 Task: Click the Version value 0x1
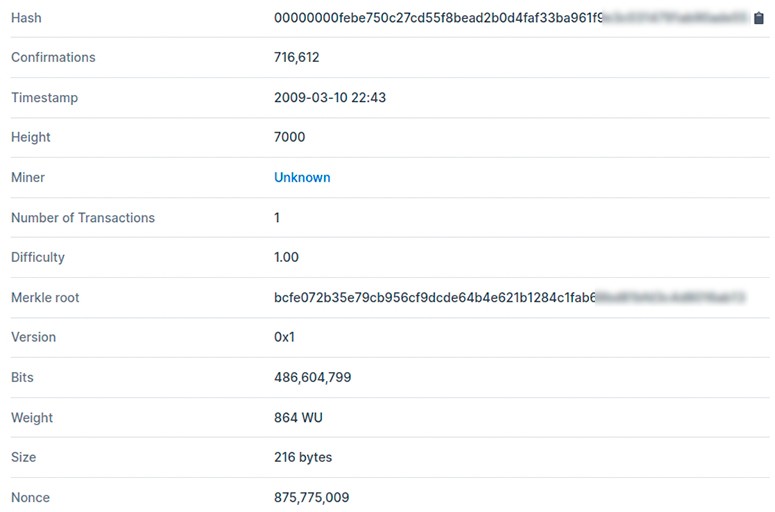[x=284, y=337]
